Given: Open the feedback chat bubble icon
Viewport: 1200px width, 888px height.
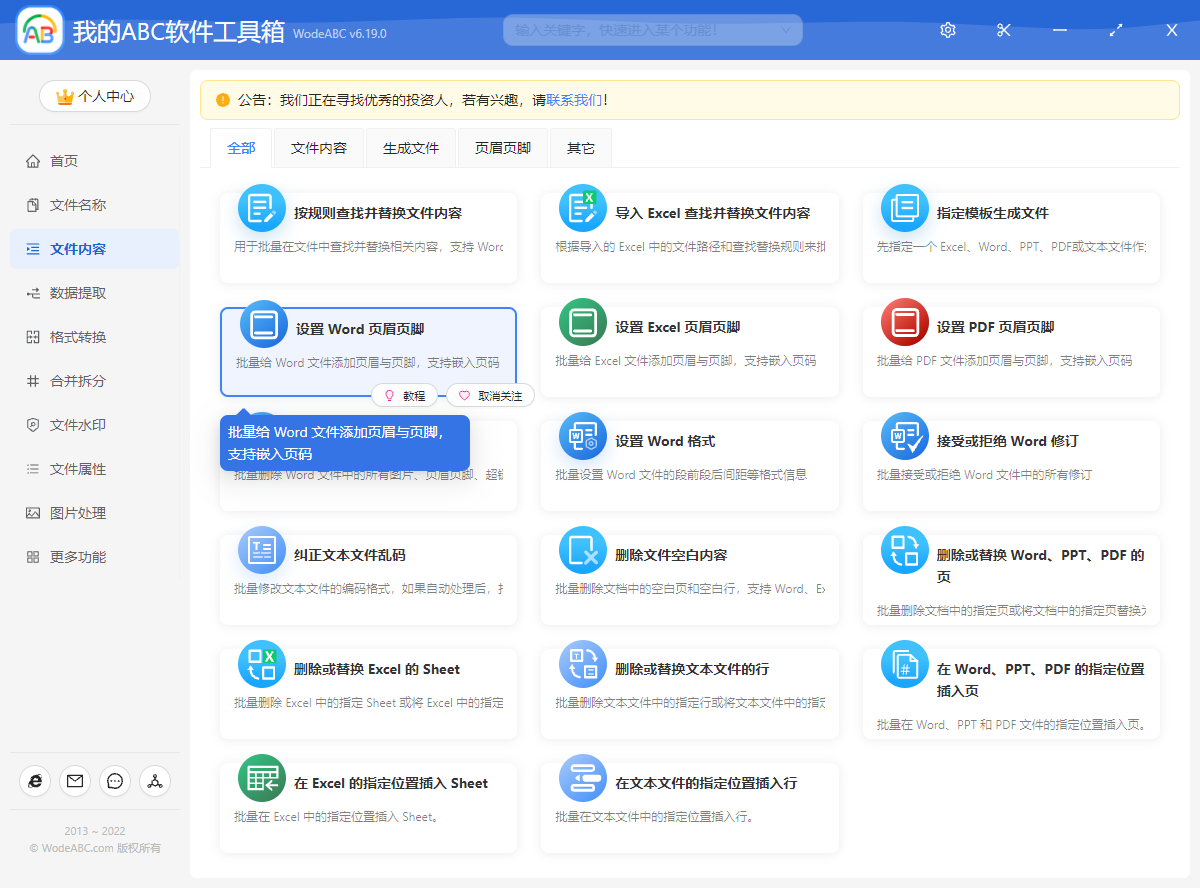Looking at the screenshot, I should point(115,781).
